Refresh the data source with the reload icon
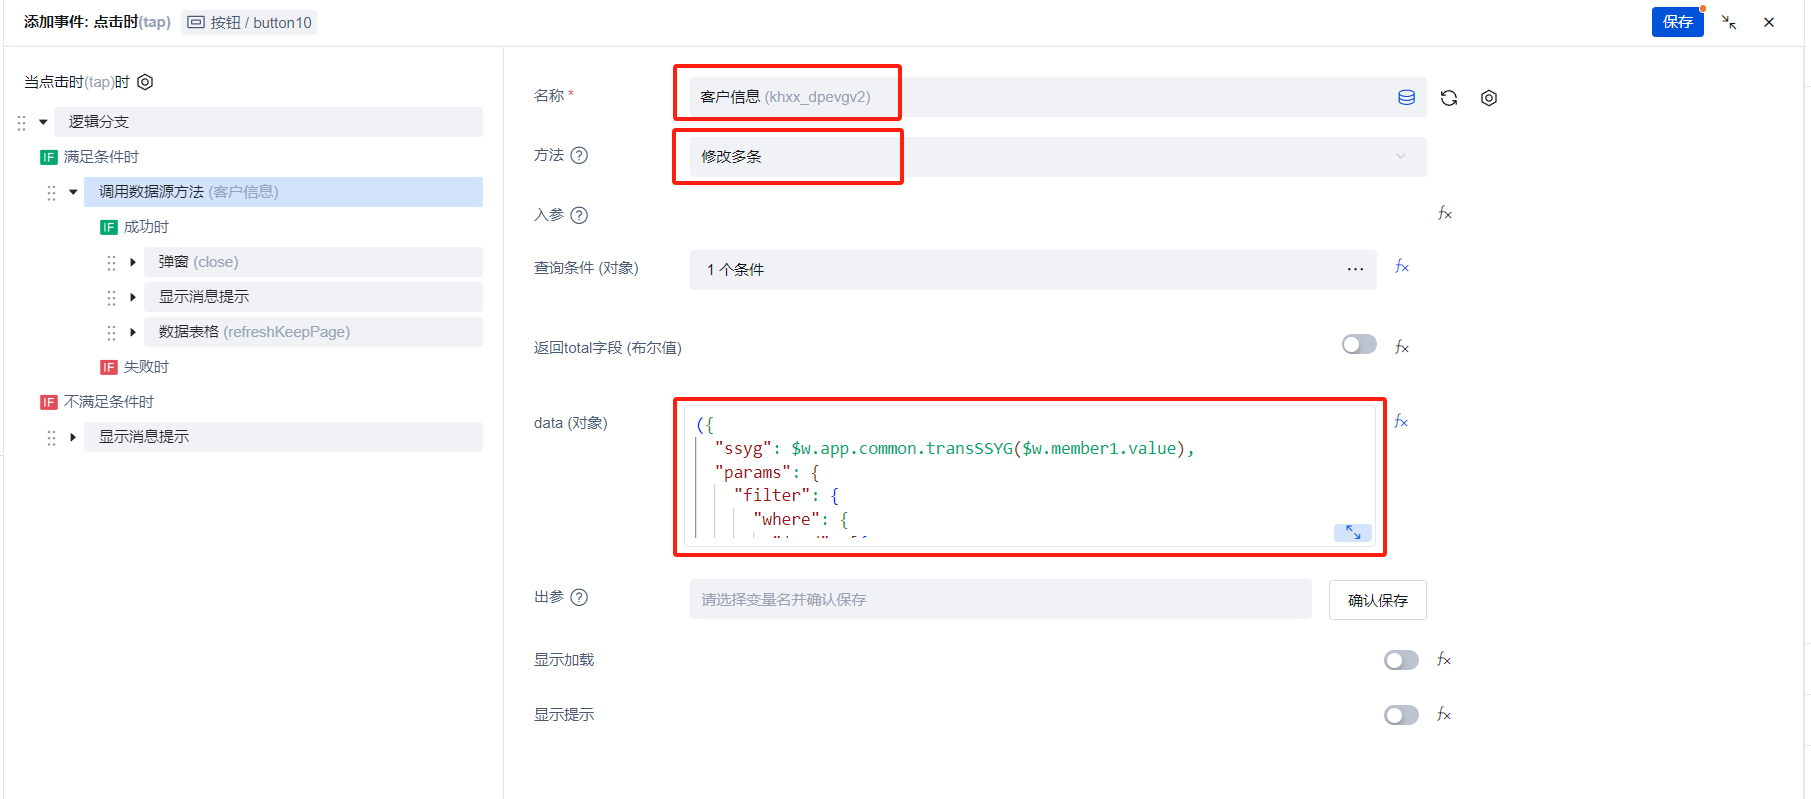Screen dimensions: 1811x799 click(x=1448, y=98)
